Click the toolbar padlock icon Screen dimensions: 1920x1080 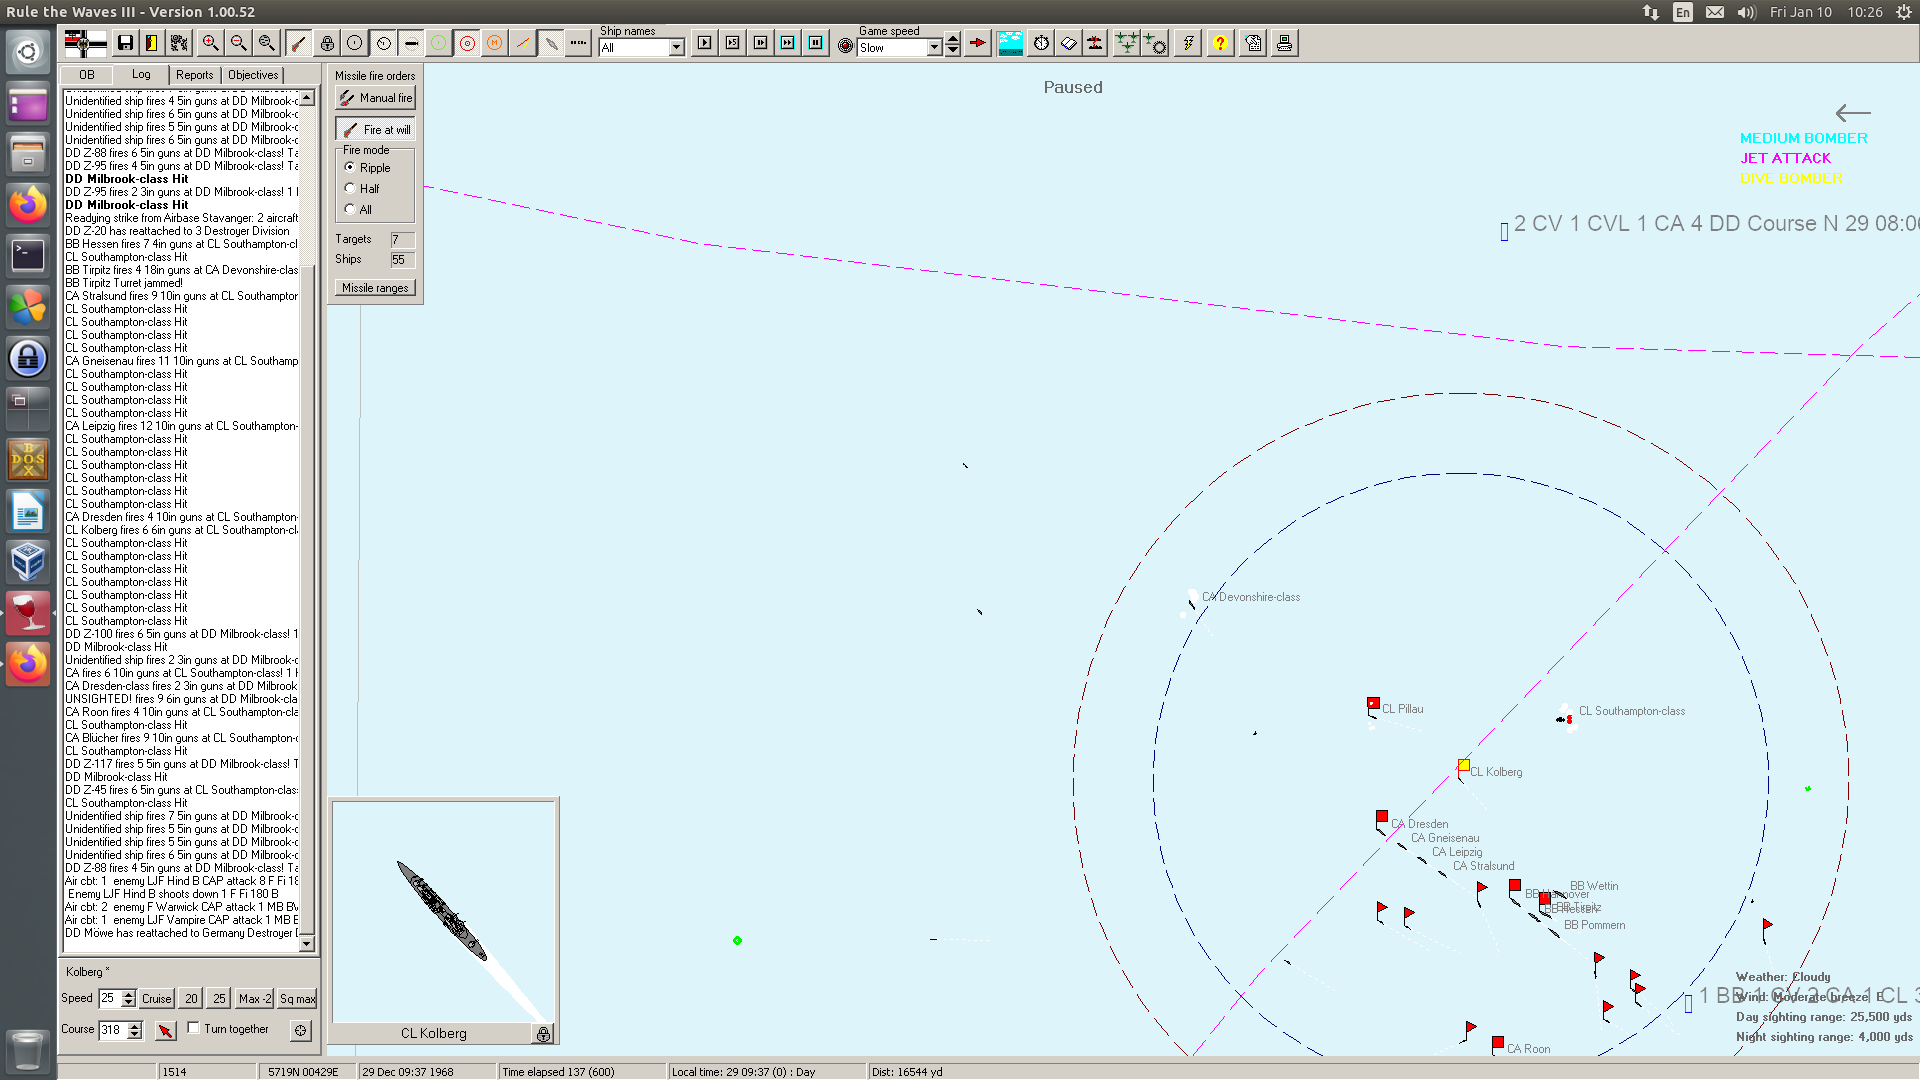327,43
